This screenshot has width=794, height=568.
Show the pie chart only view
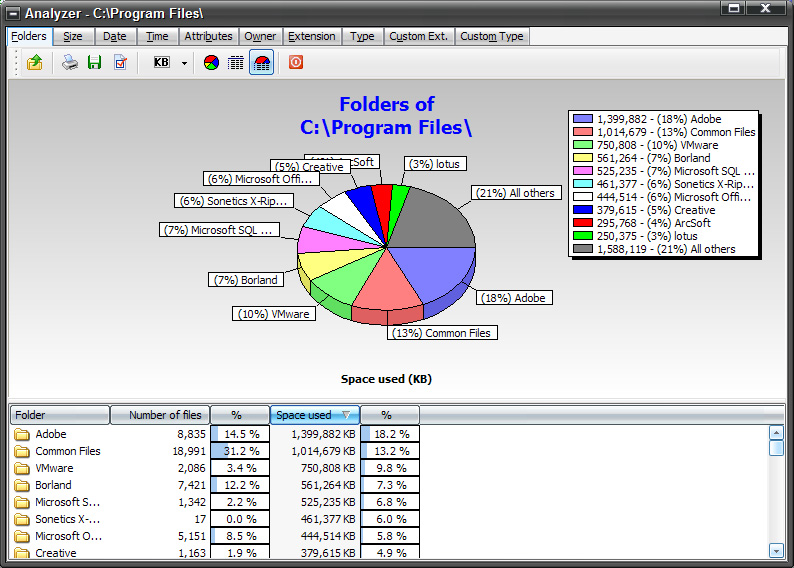(211, 63)
